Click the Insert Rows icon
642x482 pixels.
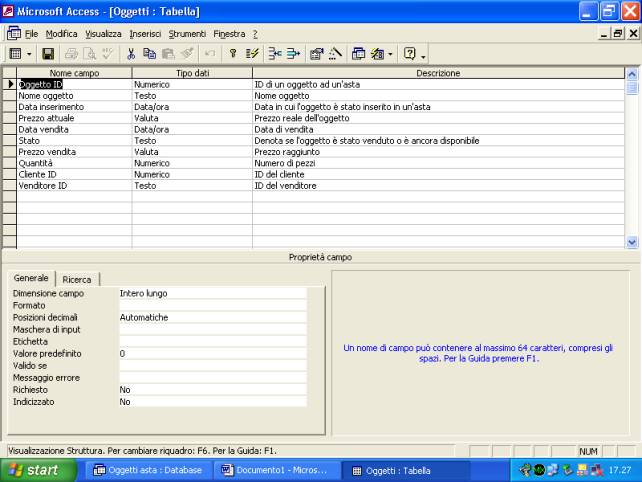point(275,54)
